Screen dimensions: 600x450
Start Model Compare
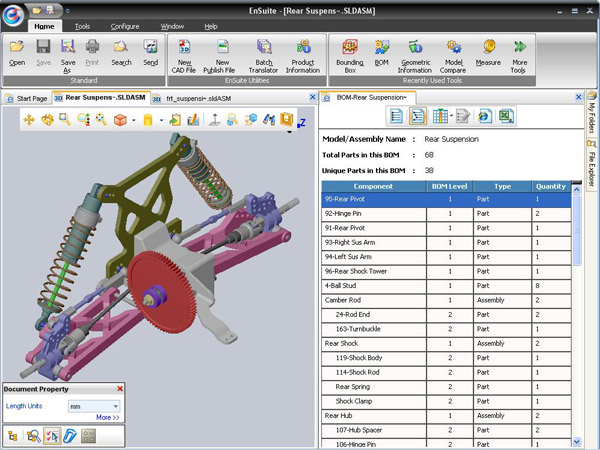click(453, 56)
